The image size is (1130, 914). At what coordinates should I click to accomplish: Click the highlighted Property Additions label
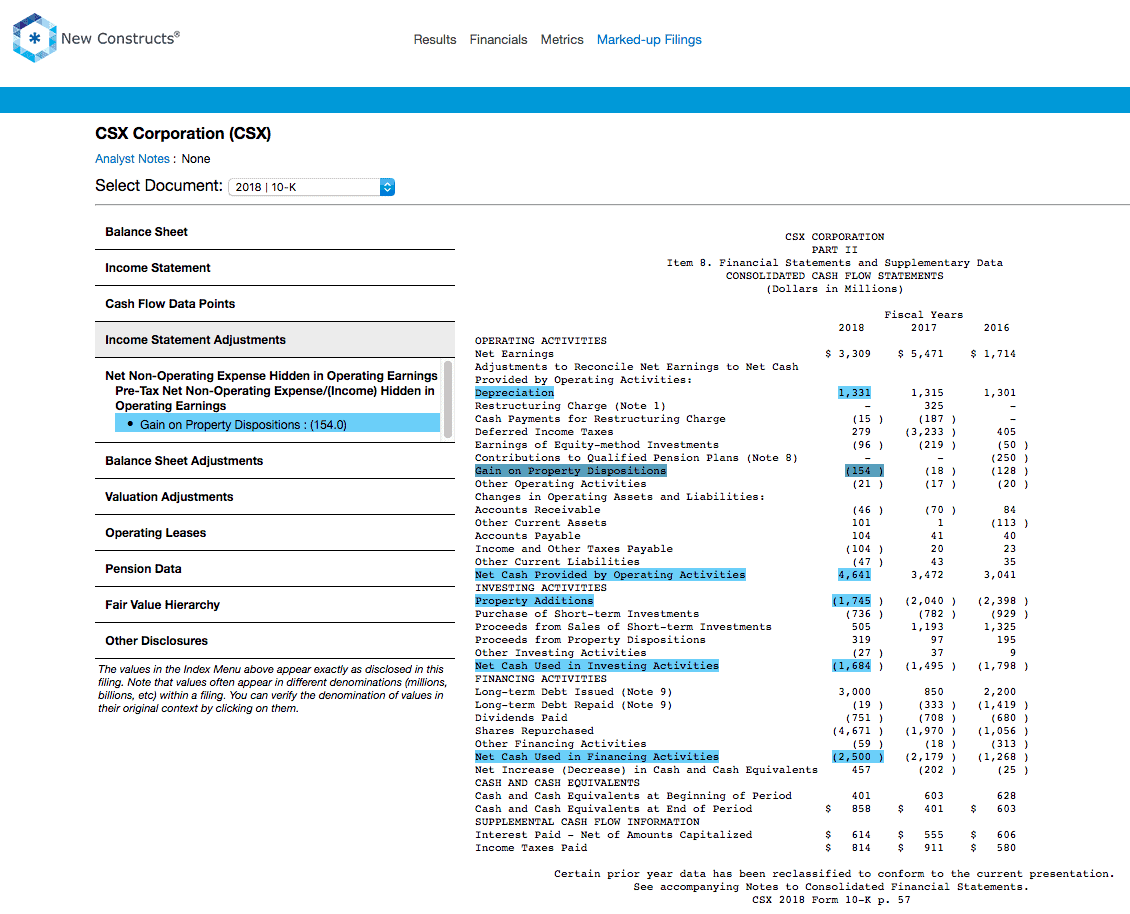(534, 600)
